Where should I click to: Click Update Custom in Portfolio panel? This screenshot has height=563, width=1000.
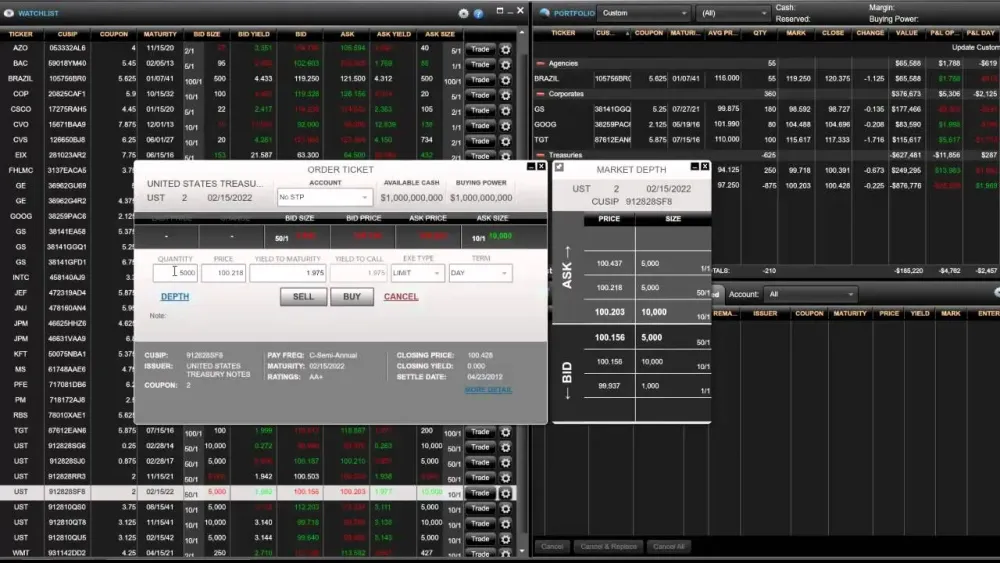(x=975, y=47)
